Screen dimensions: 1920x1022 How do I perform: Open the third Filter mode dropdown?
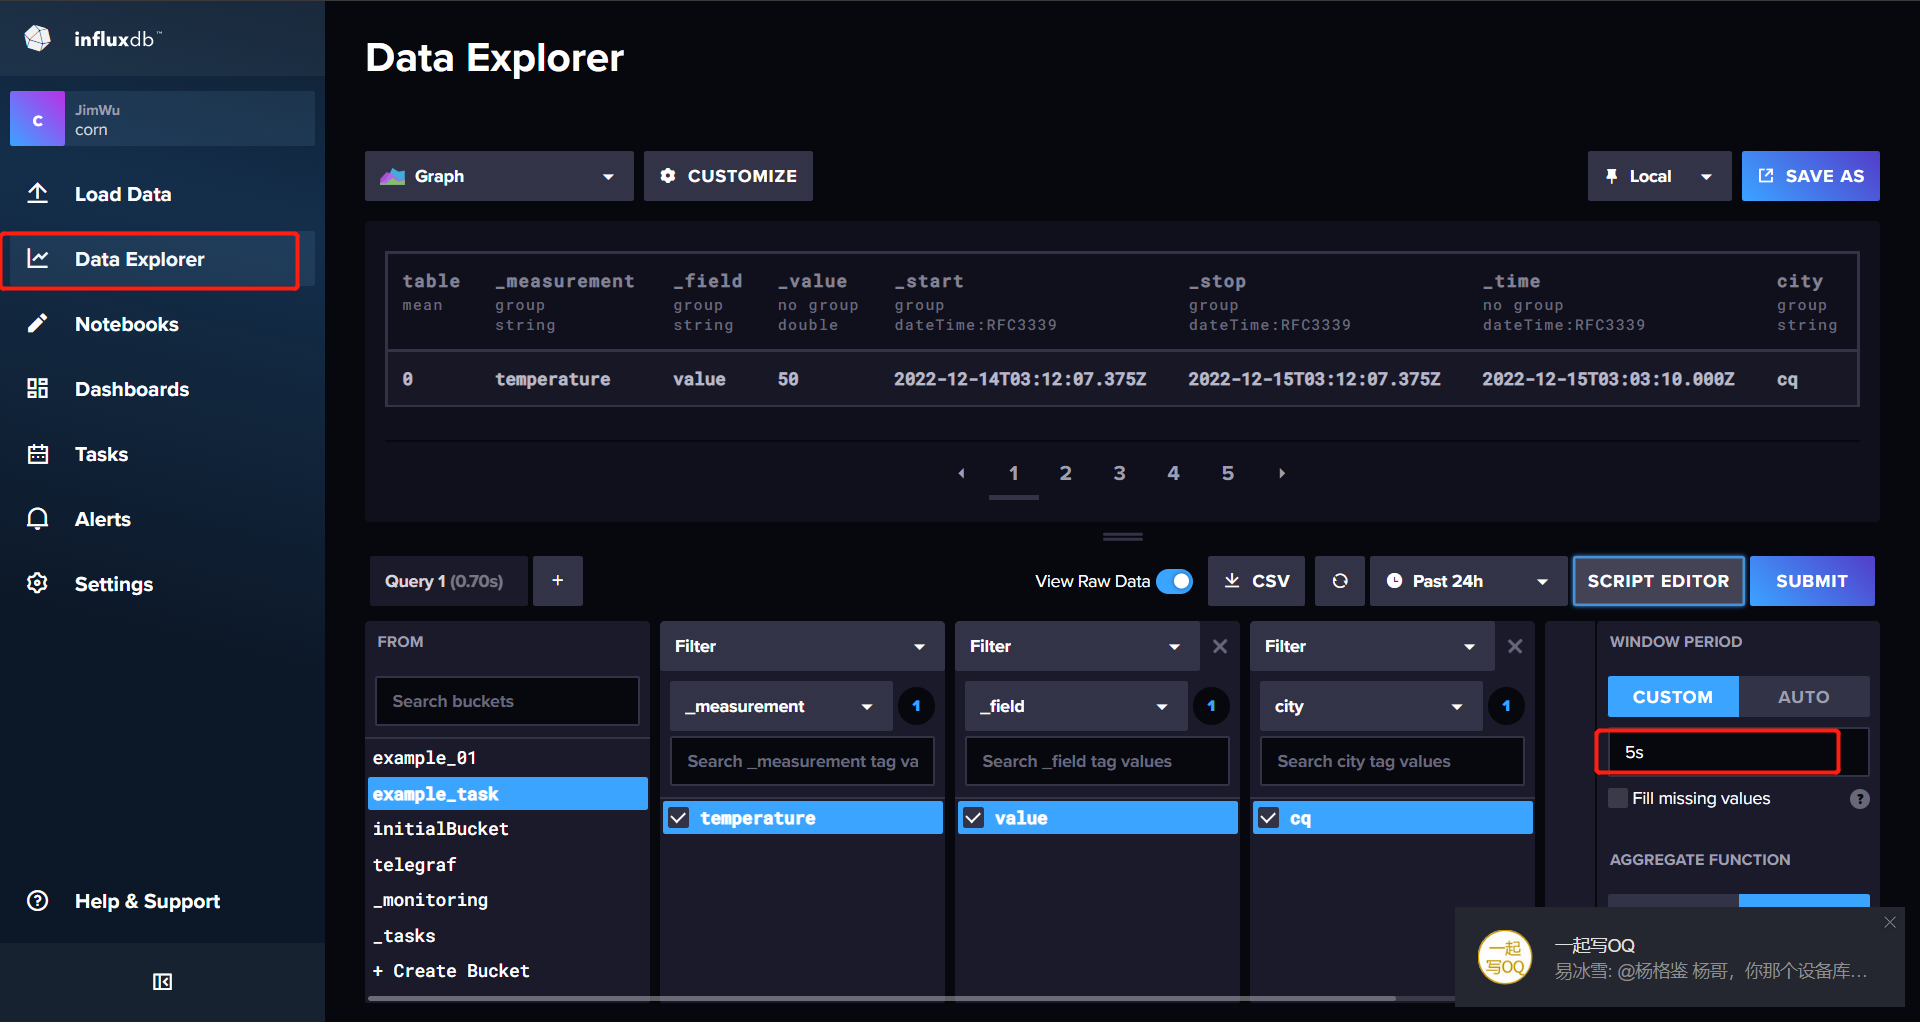tap(1372, 646)
